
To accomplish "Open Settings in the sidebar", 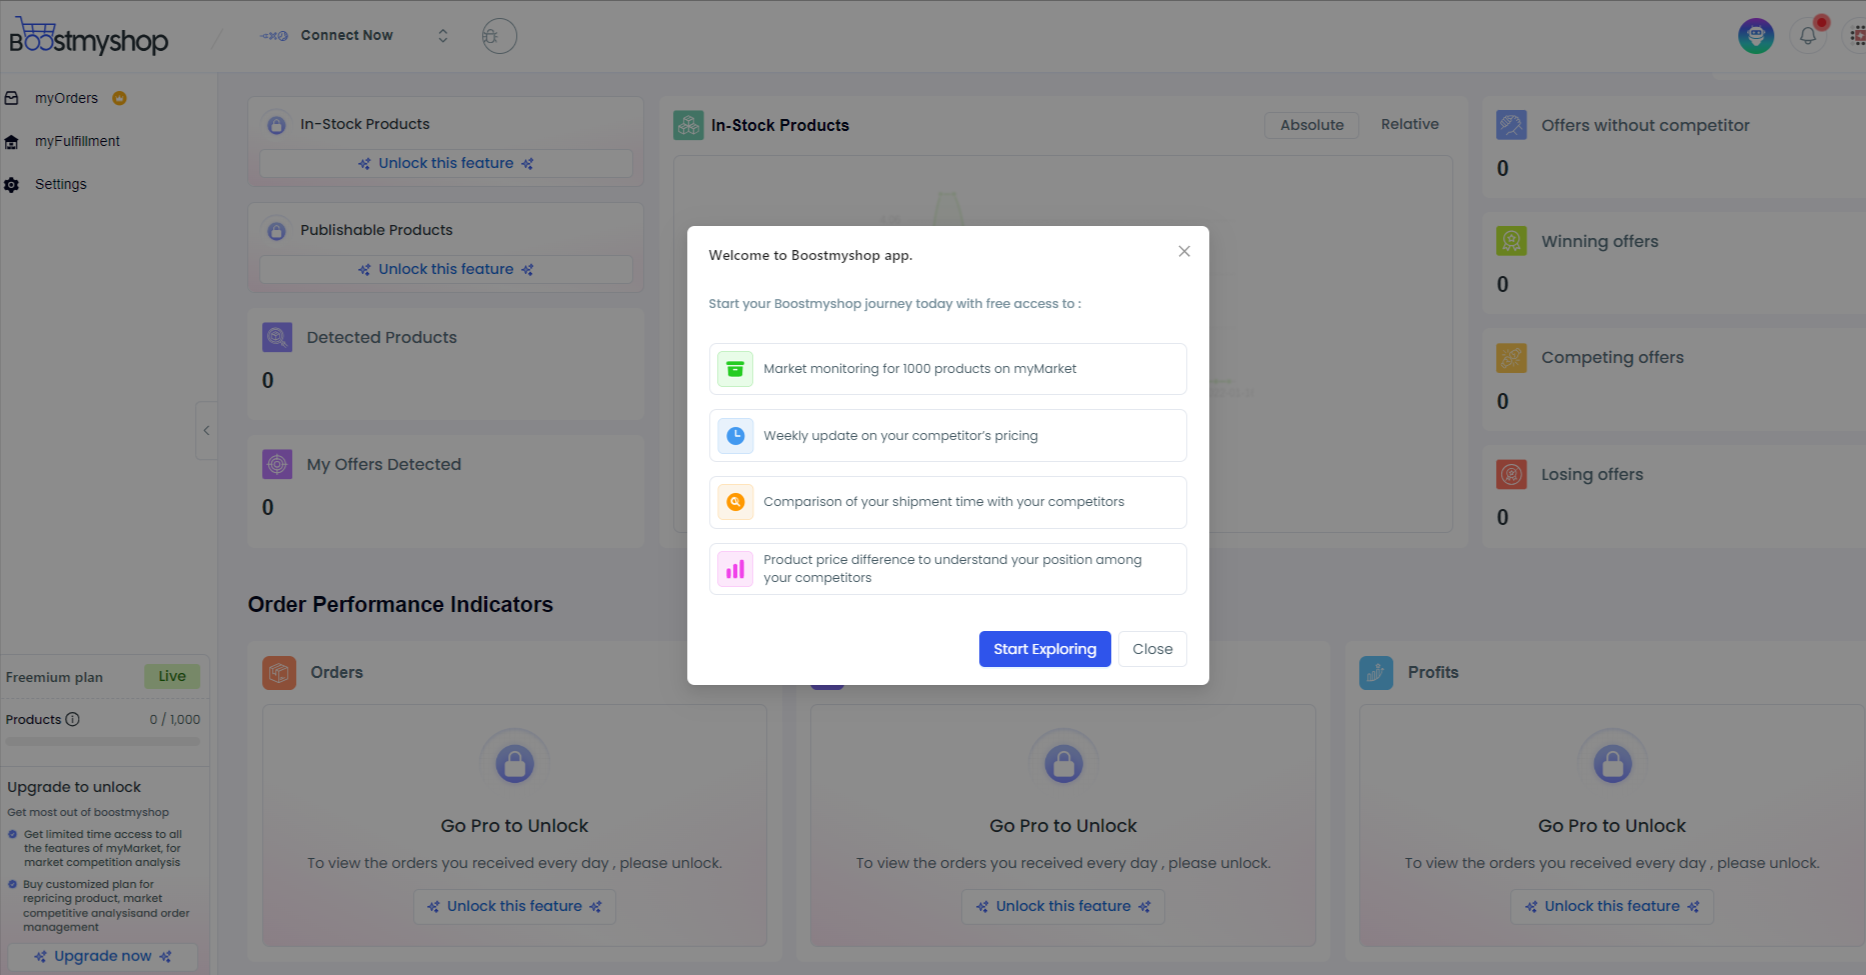I will [x=60, y=185].
